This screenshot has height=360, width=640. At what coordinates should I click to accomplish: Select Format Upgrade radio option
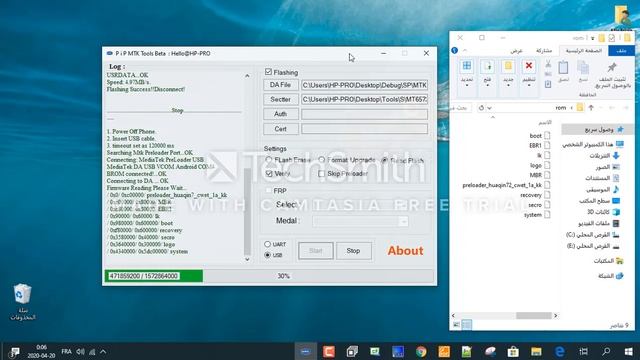coord(322,160)
